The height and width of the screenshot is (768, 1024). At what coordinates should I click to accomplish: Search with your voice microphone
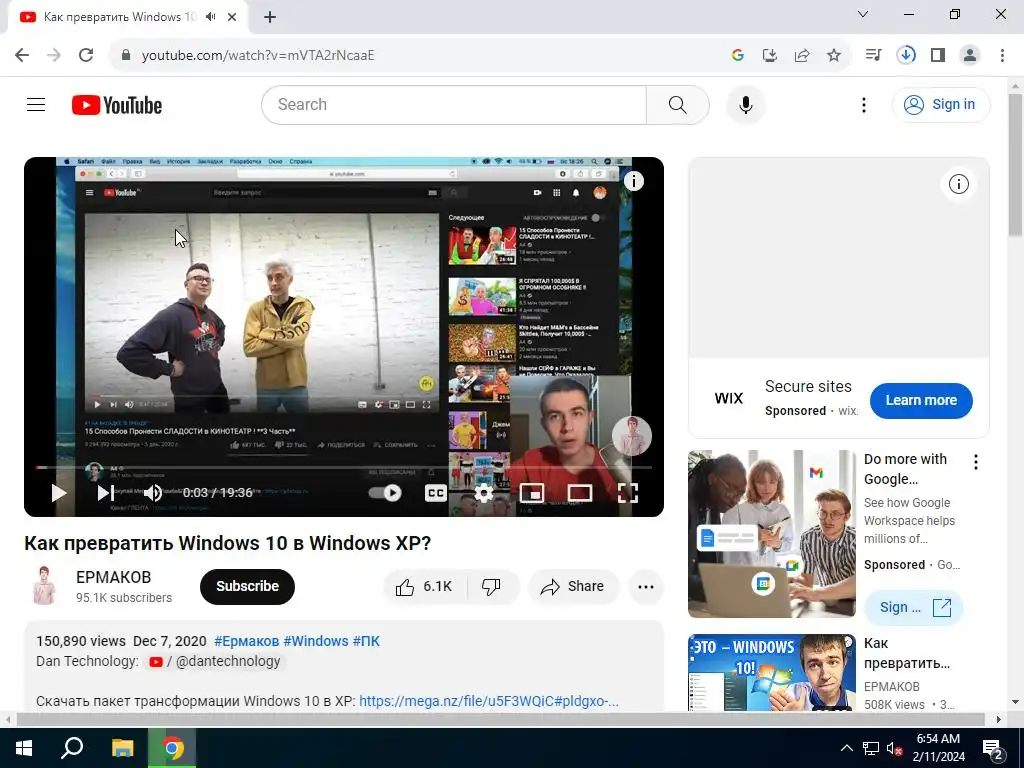(746, 104)
